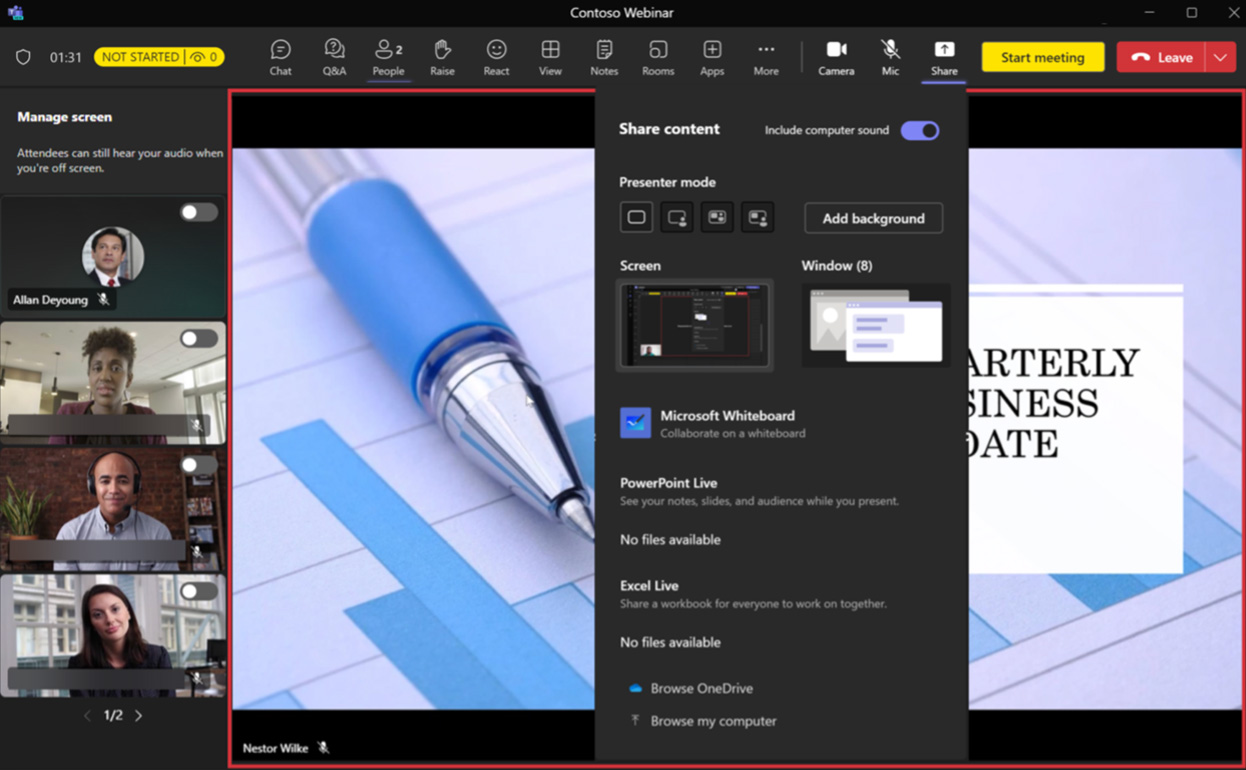Click the upload icon beside Browse my computer
1246x770 pixels.
coord(635,720)
